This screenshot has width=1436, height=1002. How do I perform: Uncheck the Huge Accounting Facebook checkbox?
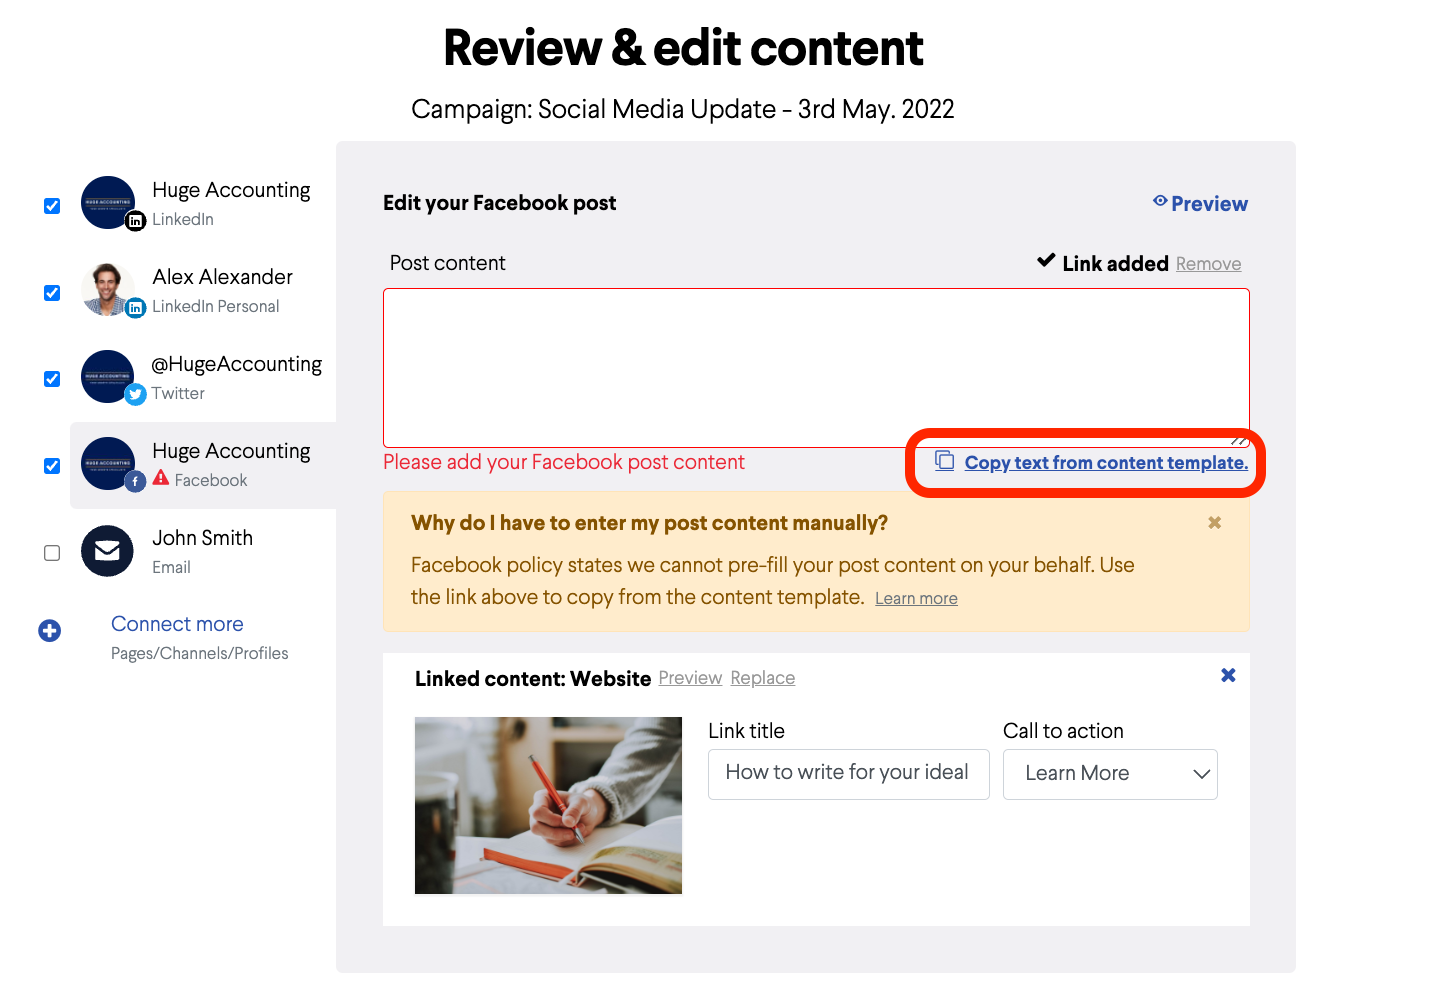(52, 466)
